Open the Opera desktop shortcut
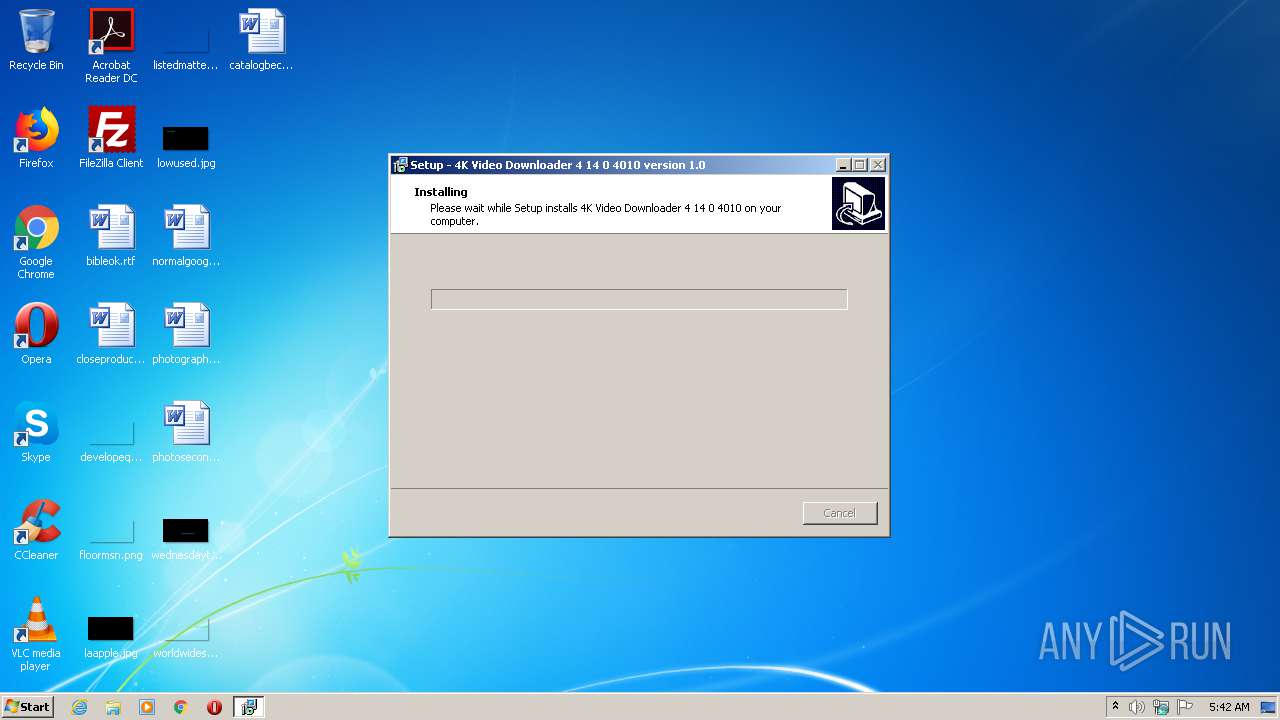The image size is (1280, 720). coord(36,334)
